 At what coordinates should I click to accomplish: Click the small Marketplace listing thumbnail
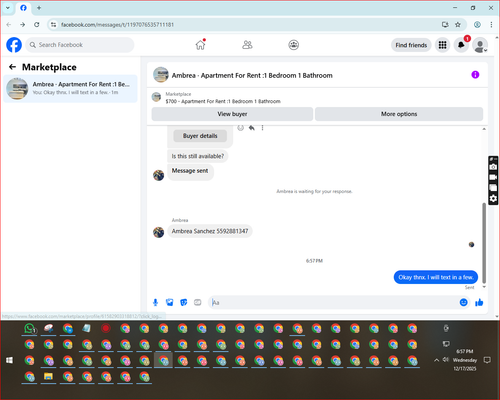156,97
